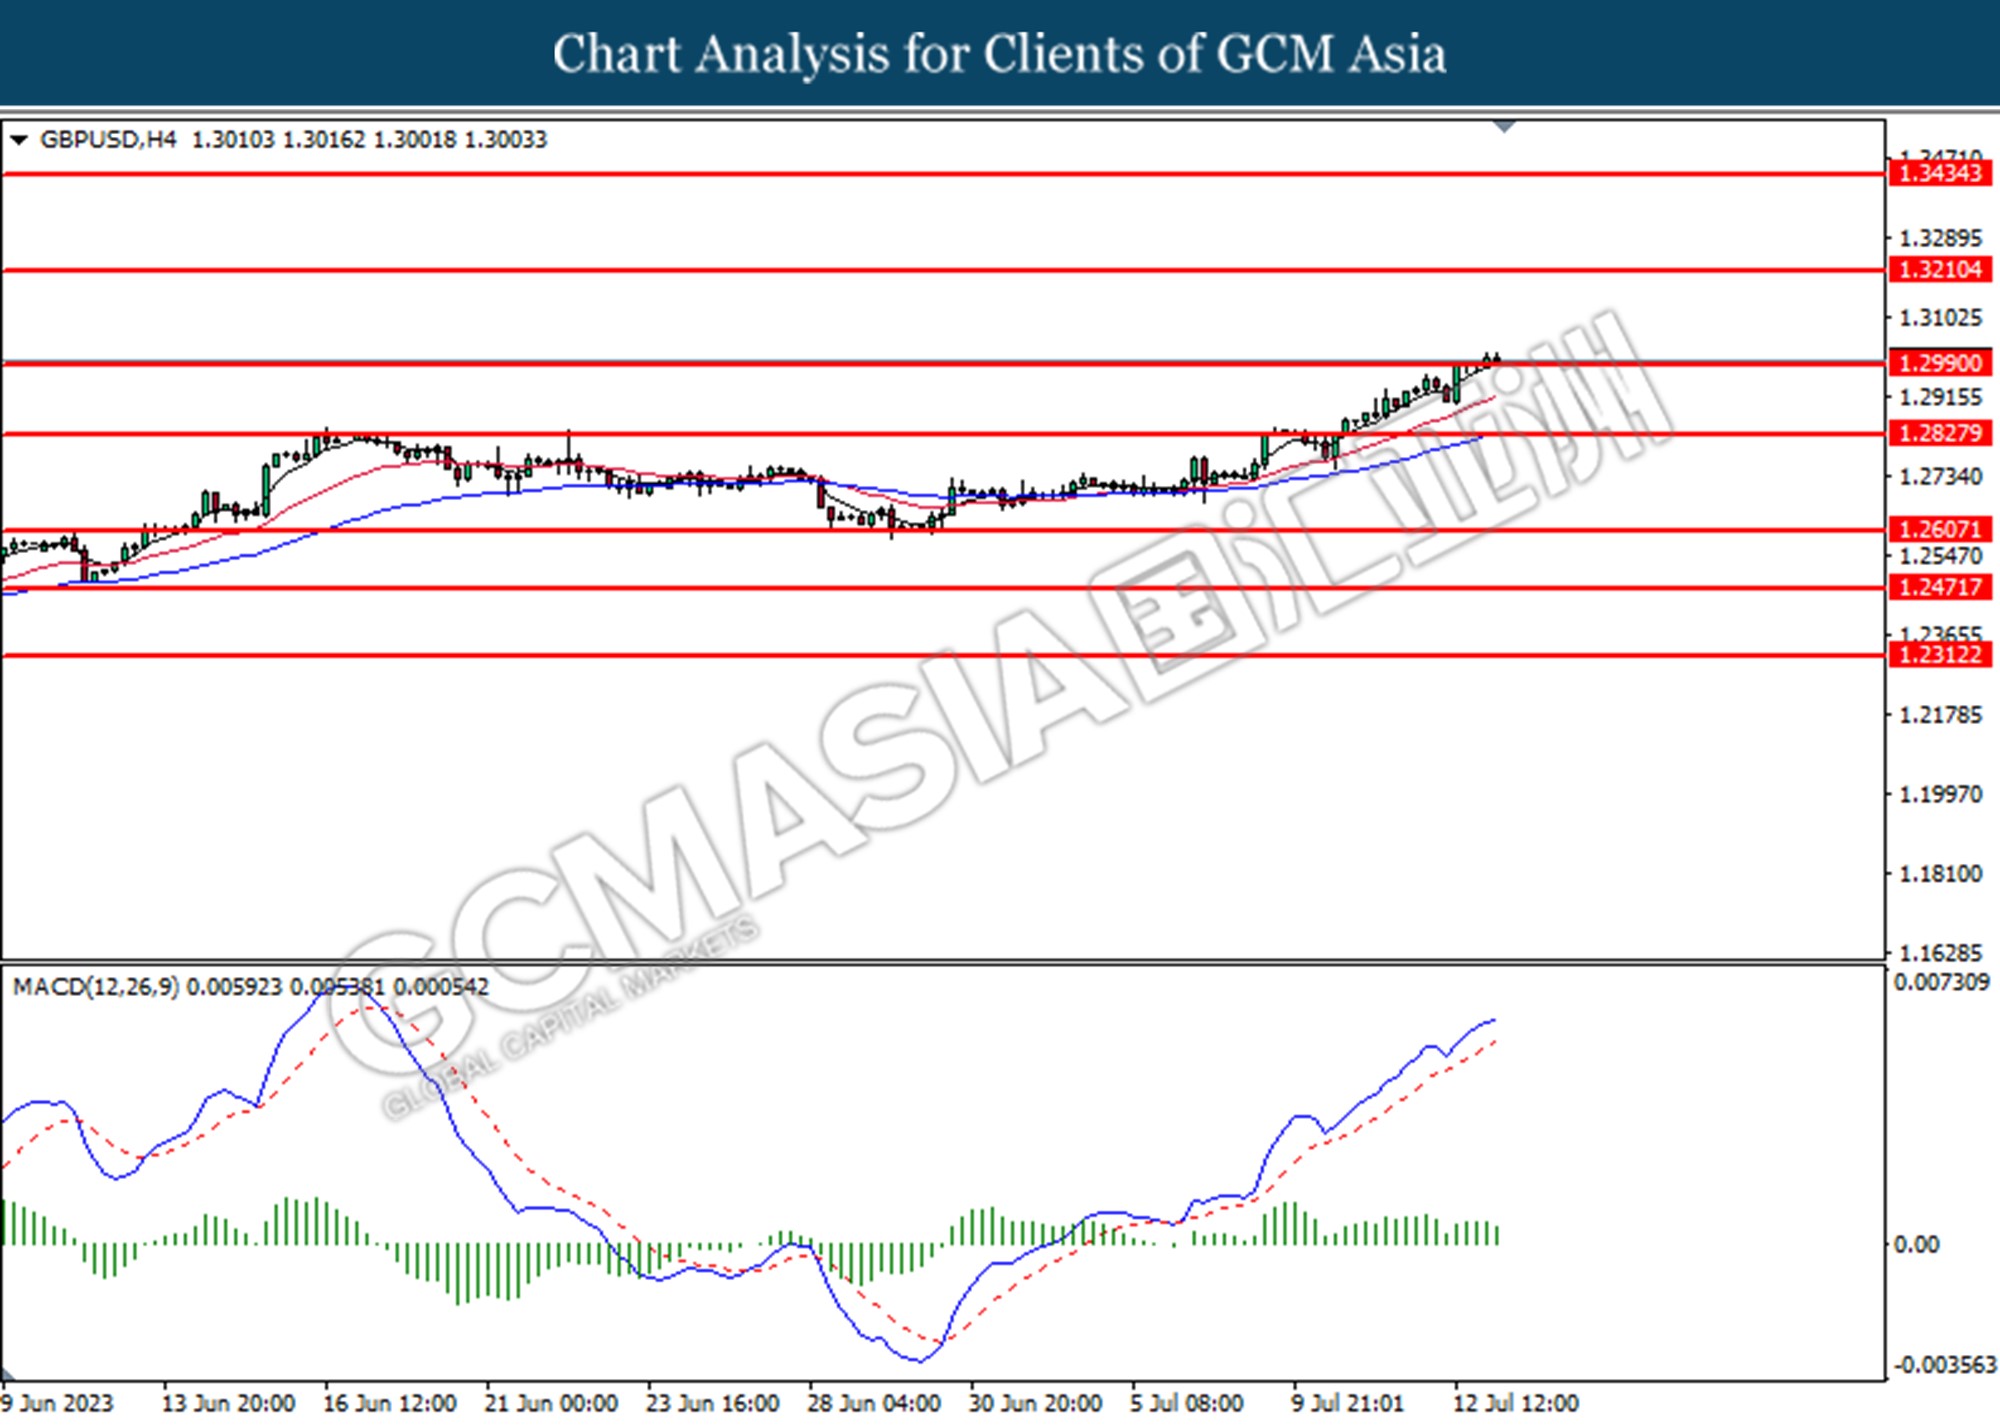The height and width of the screenshot is (1428, 2000).
Task: Select the 1.29900 price level label
Action: (x=1939, y=363)
